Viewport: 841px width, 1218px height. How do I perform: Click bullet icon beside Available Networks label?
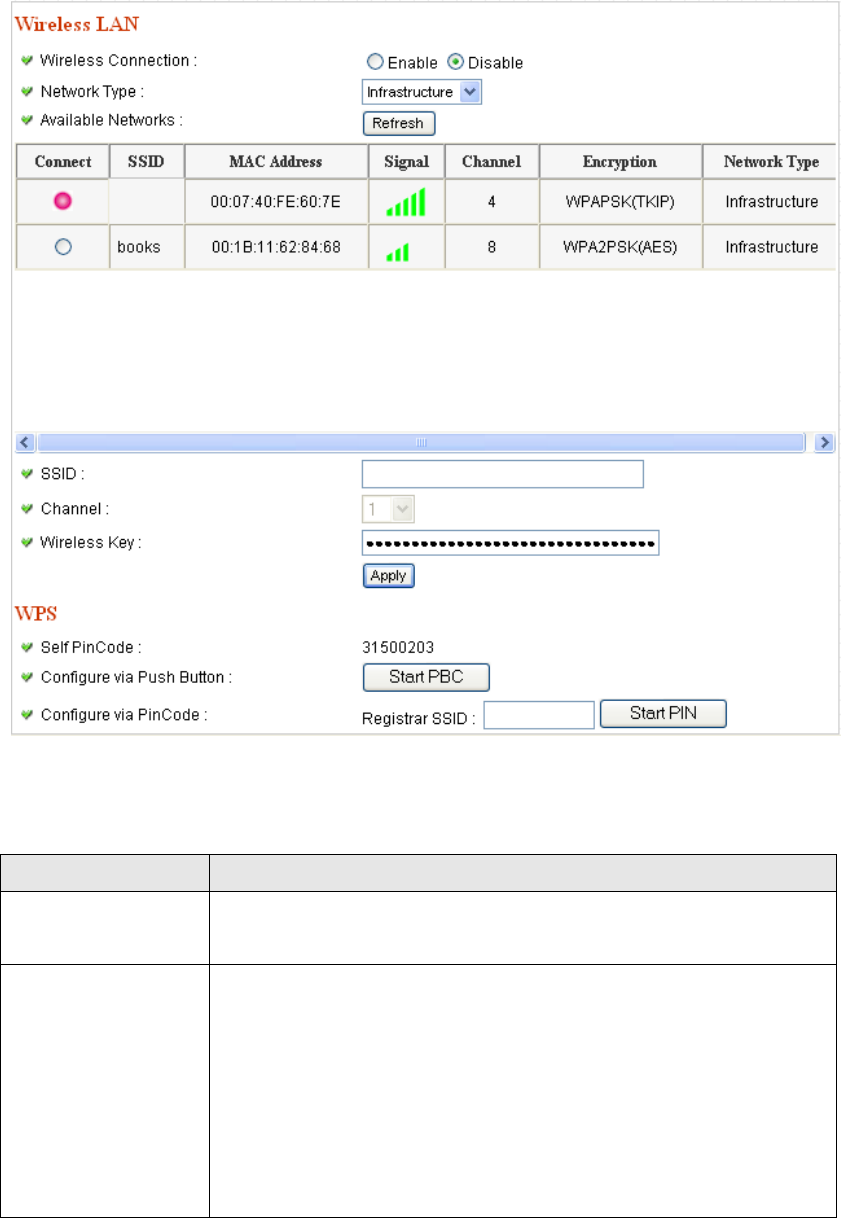pos(27,120)
